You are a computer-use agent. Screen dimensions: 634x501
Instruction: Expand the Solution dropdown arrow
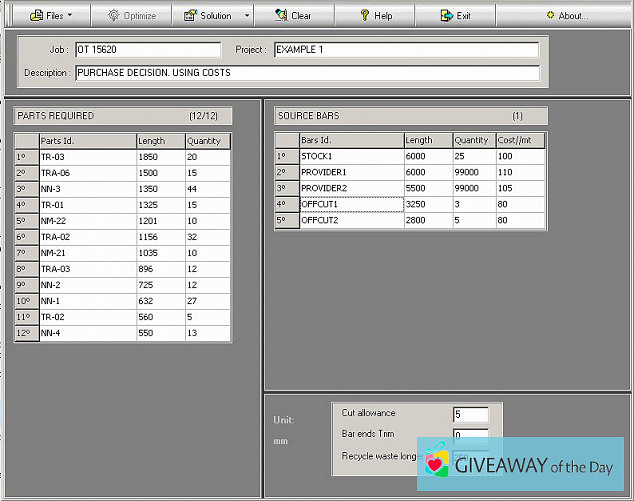point(245,15)
